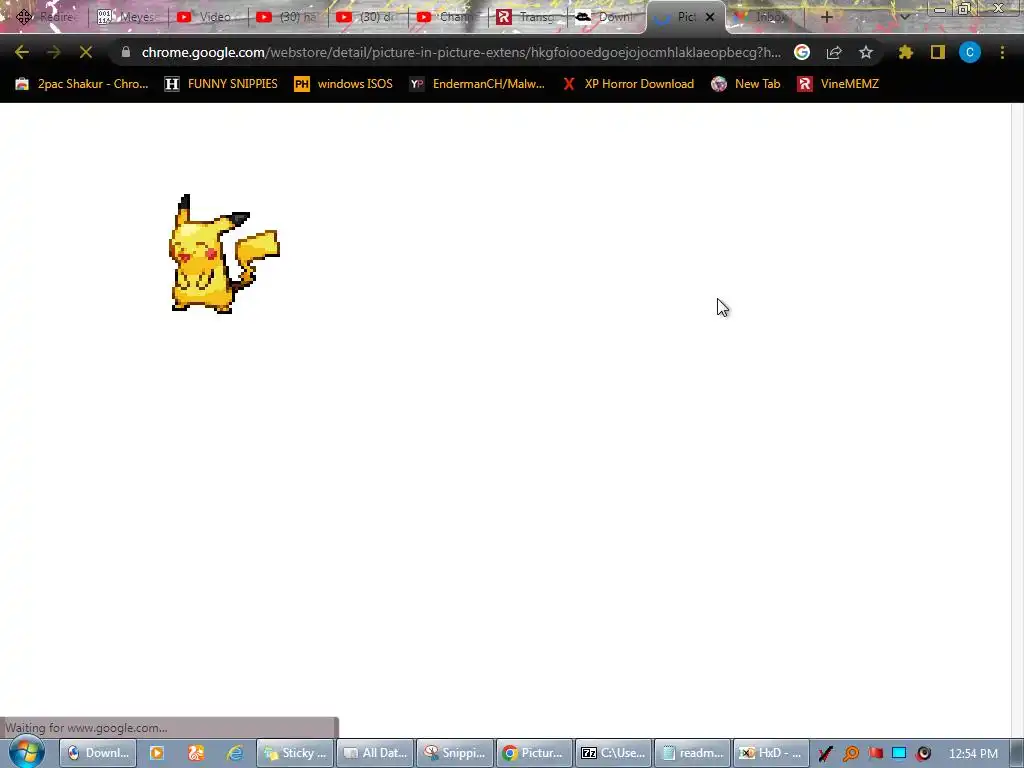Click the Google icon in the address bar
This screenshot has width=1024, height=768.
tap(802, 52)
